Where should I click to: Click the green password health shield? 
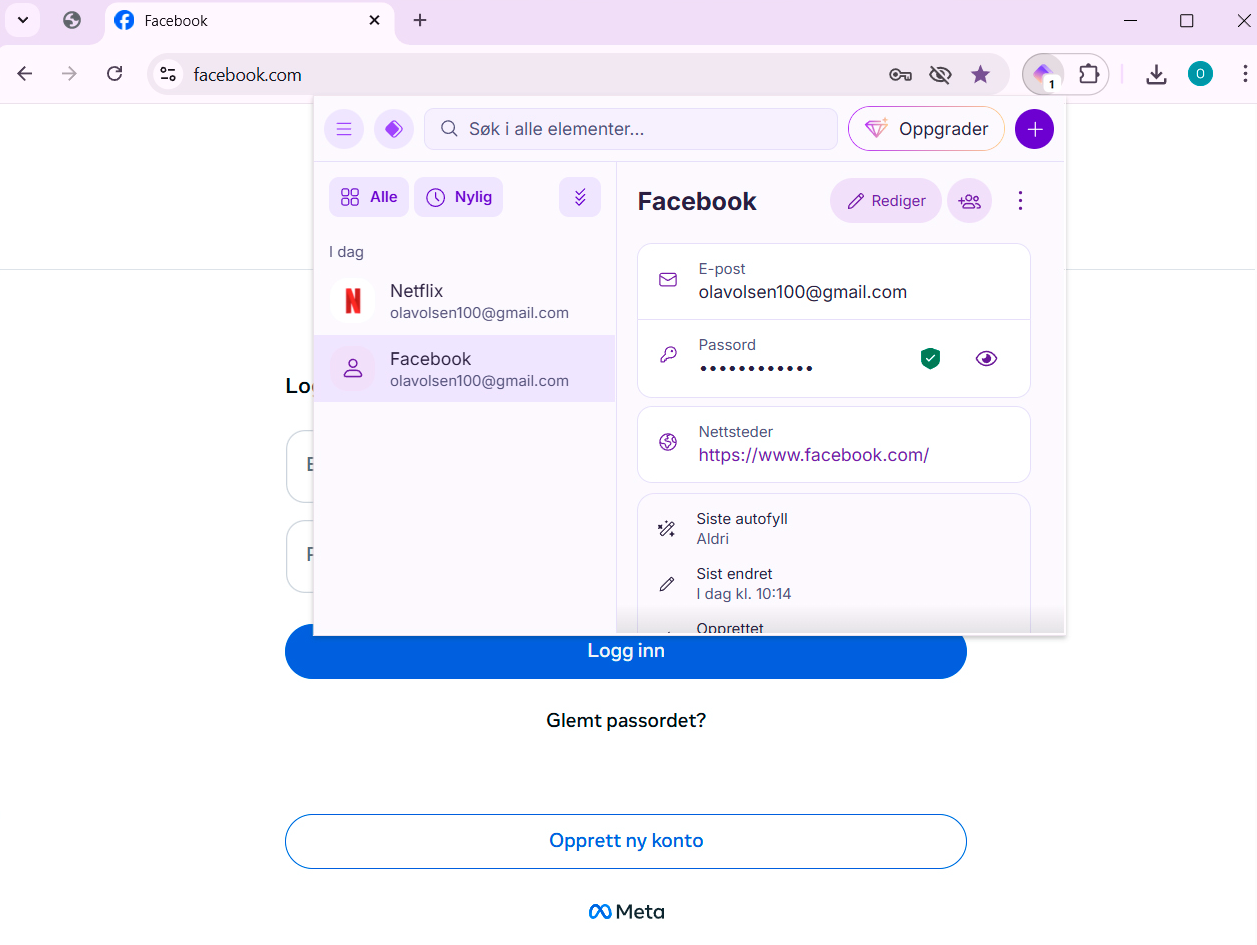click(x=930, y=358)
